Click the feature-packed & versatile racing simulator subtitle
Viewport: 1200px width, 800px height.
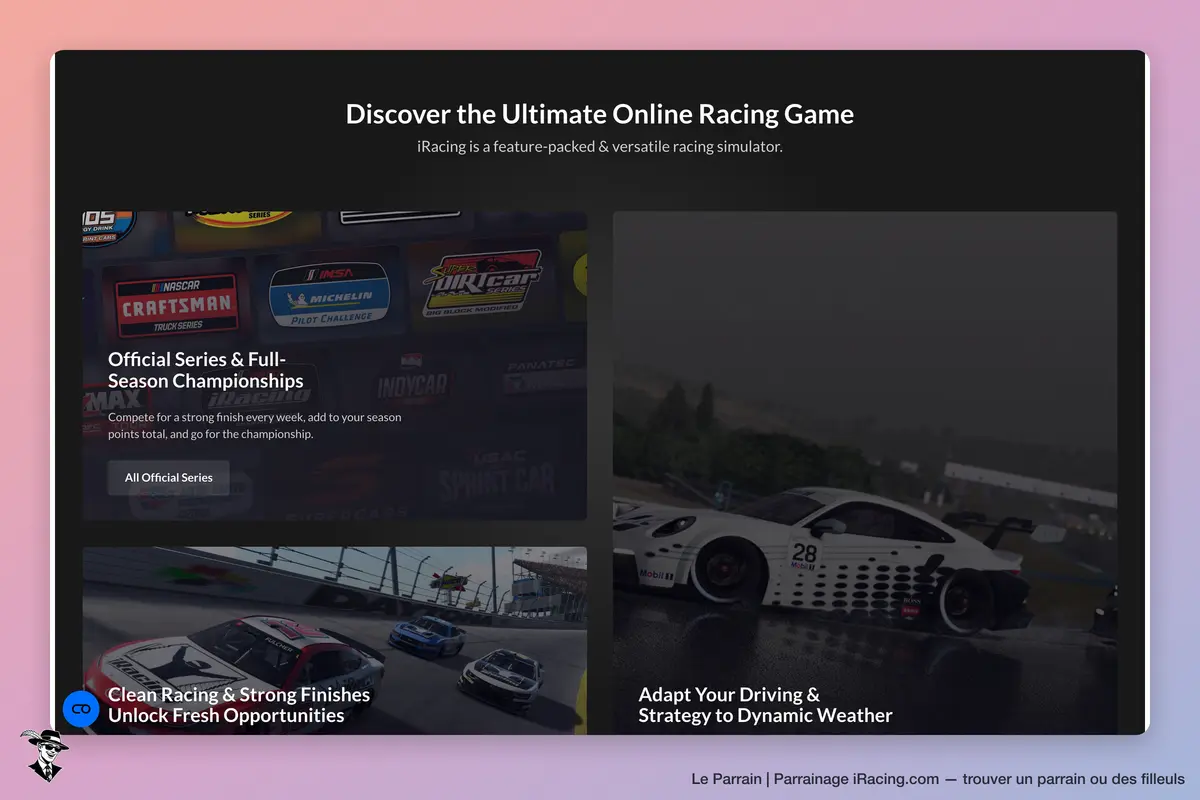coord(600,147)
